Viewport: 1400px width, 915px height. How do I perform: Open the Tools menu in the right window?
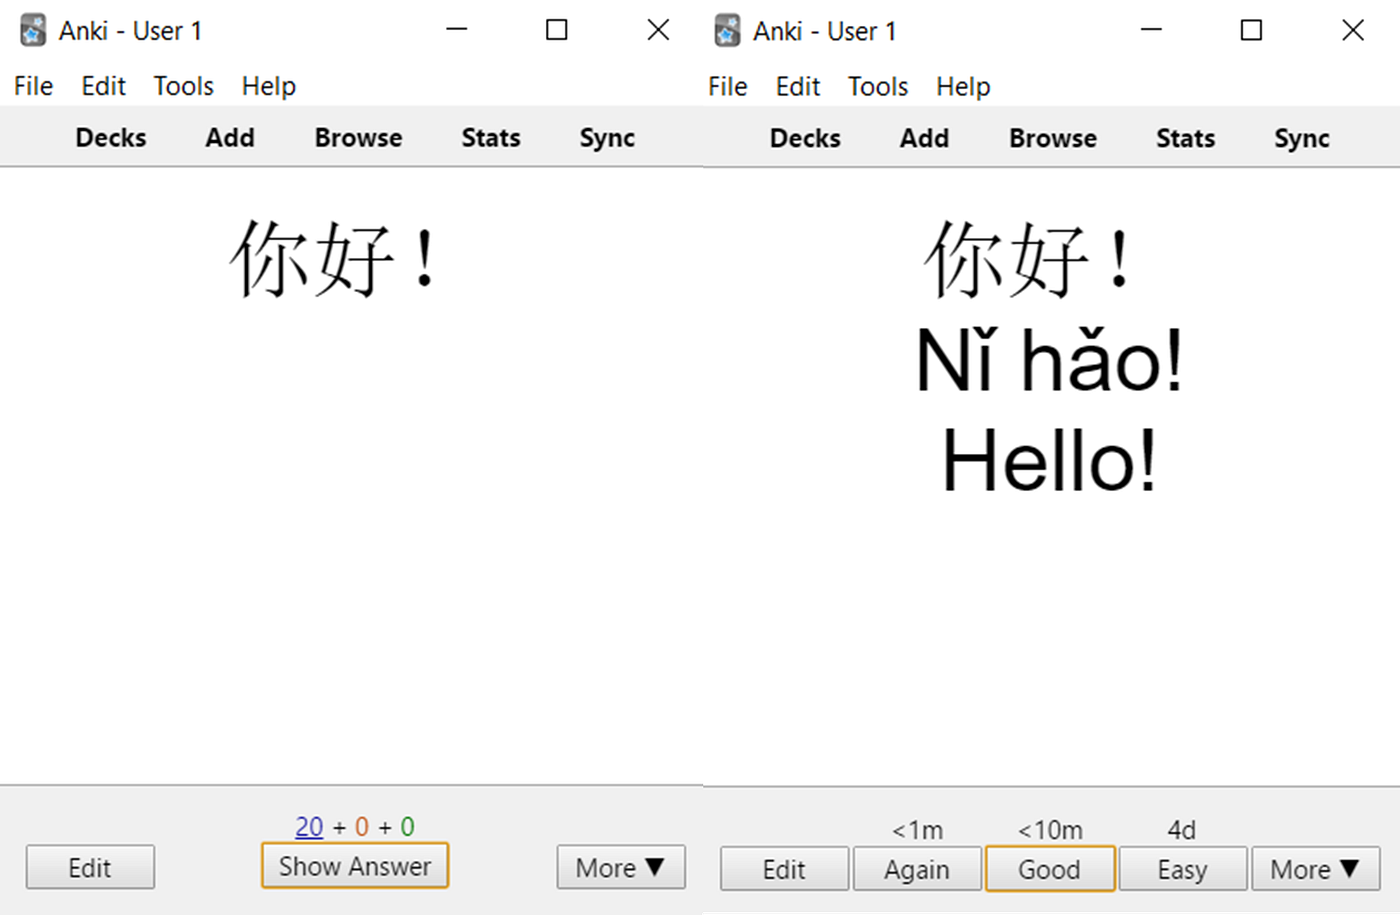click(877, 86)
